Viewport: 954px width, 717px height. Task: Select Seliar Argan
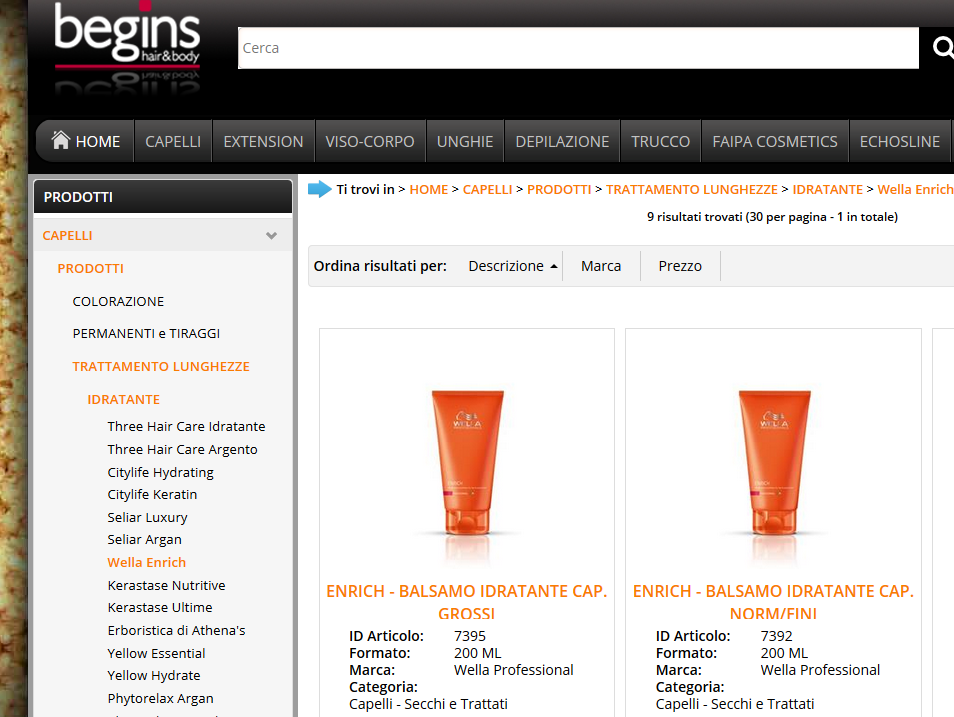pos(144,540)
